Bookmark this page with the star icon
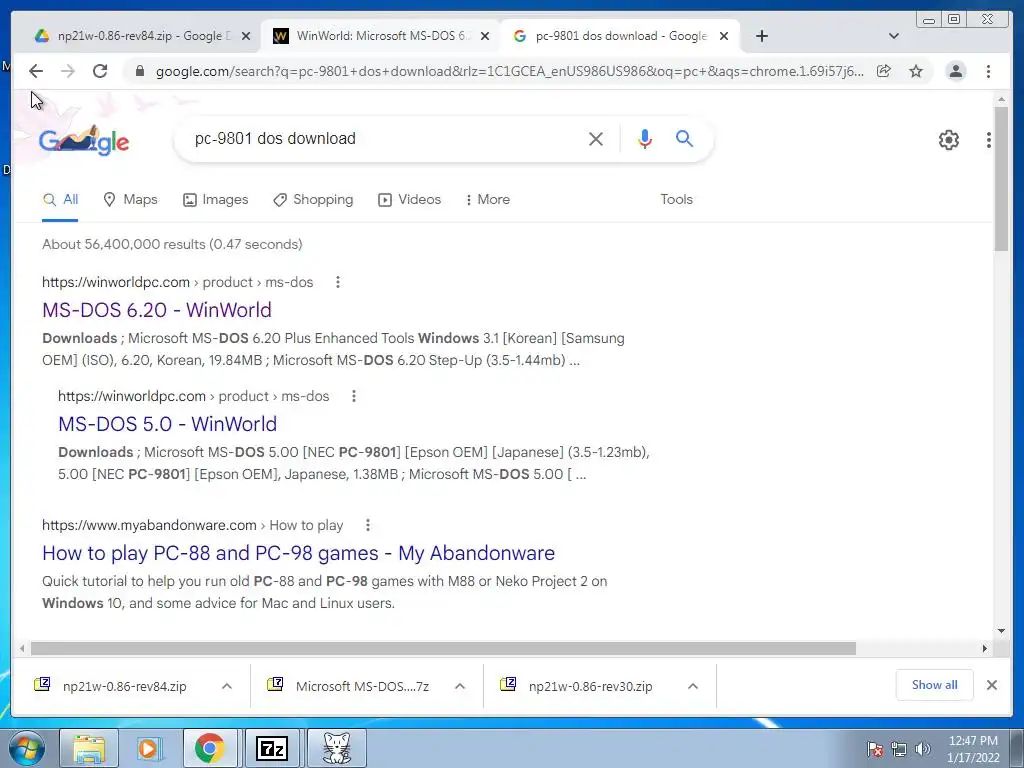1024x768 pixels. coord(916,71)
